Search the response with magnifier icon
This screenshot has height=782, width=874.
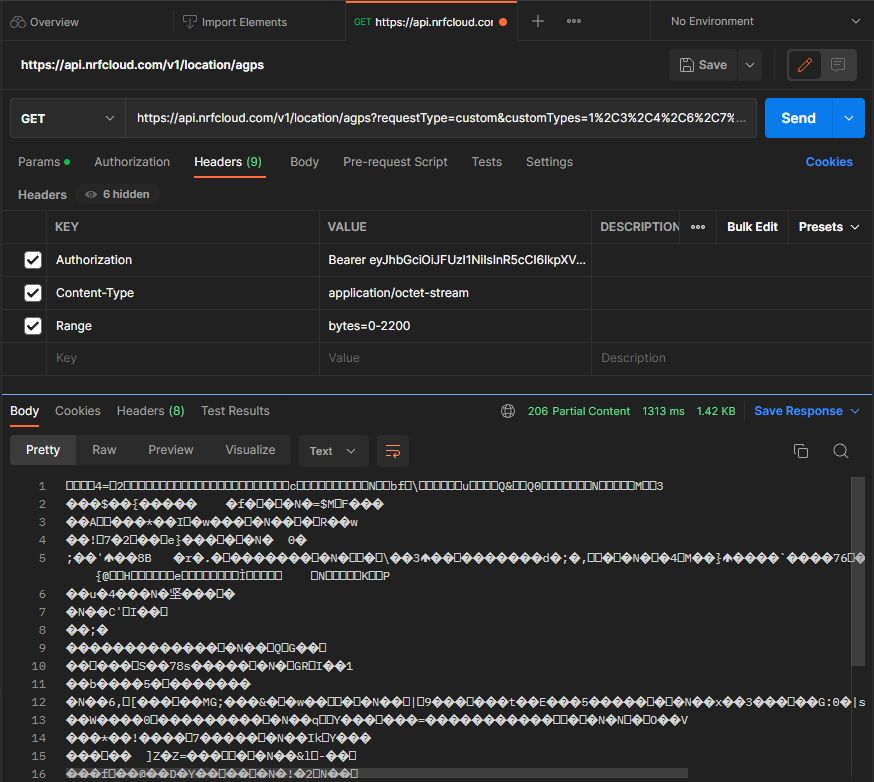click(x=840, y=451)
